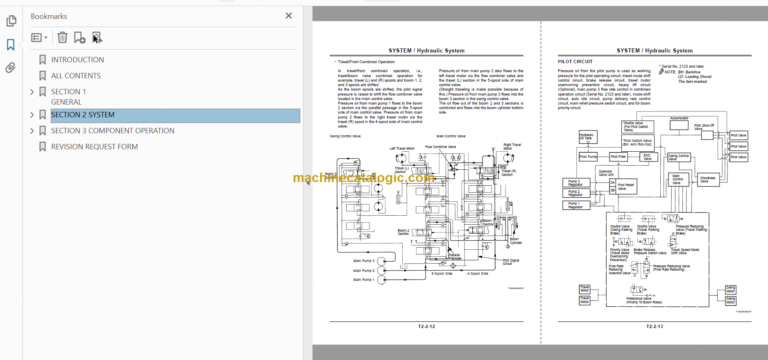Click the 'Main Pump 1' label in diagram
768x360 pixels.
364,280
